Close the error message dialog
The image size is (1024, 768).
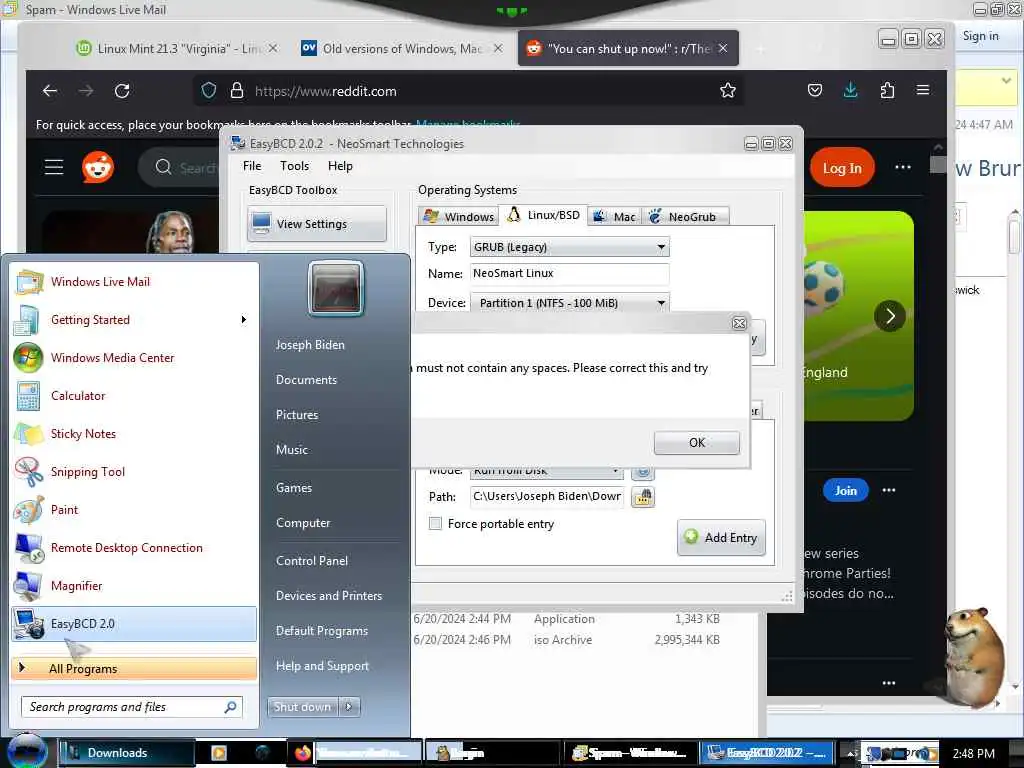pos(739,323)
